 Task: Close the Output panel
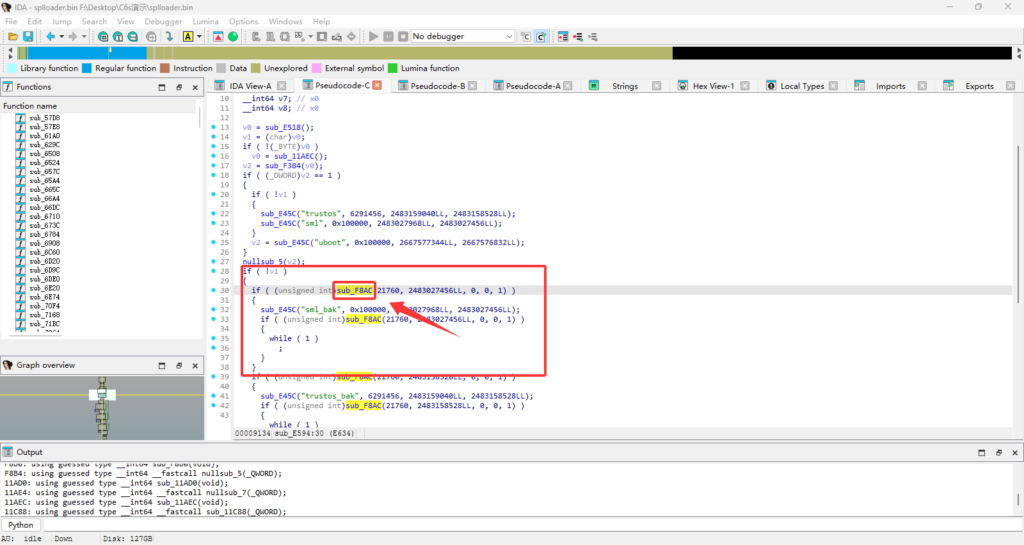1015,452
